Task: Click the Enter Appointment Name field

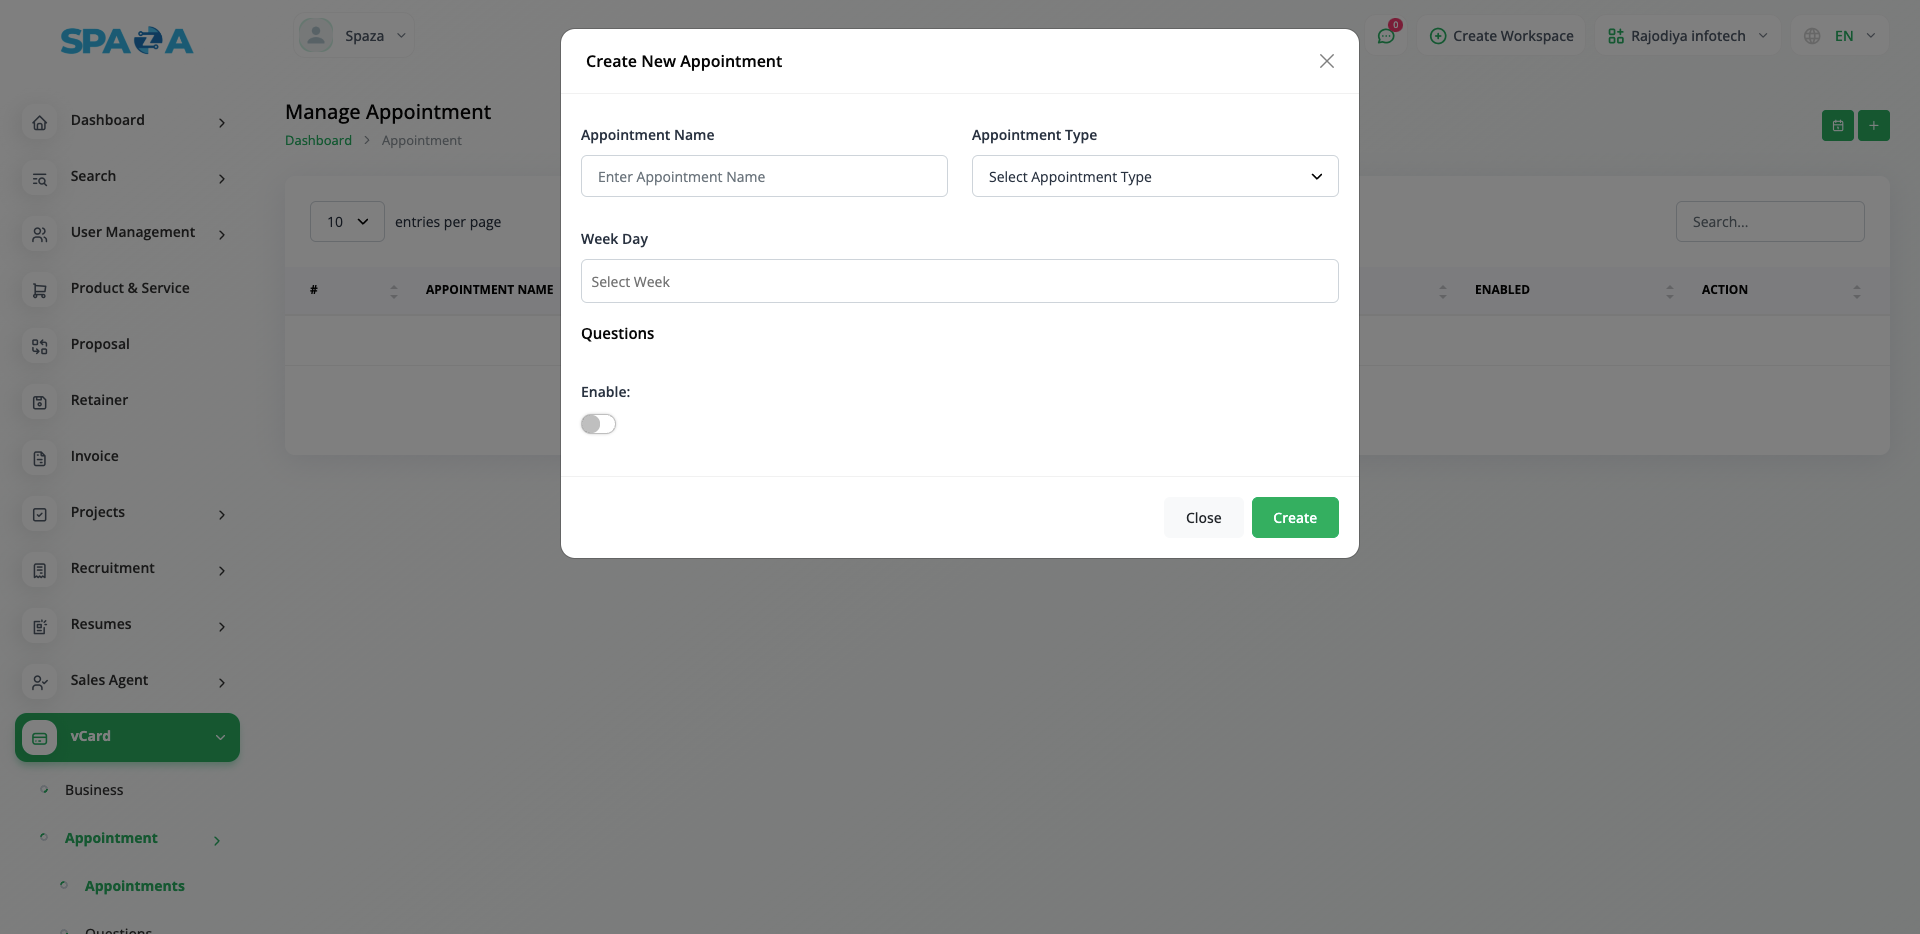Action: 764,177
